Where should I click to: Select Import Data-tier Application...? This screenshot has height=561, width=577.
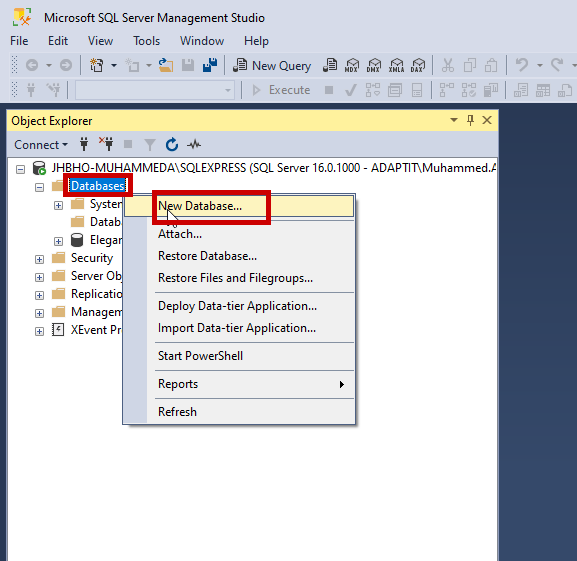[x=239, y=328]
